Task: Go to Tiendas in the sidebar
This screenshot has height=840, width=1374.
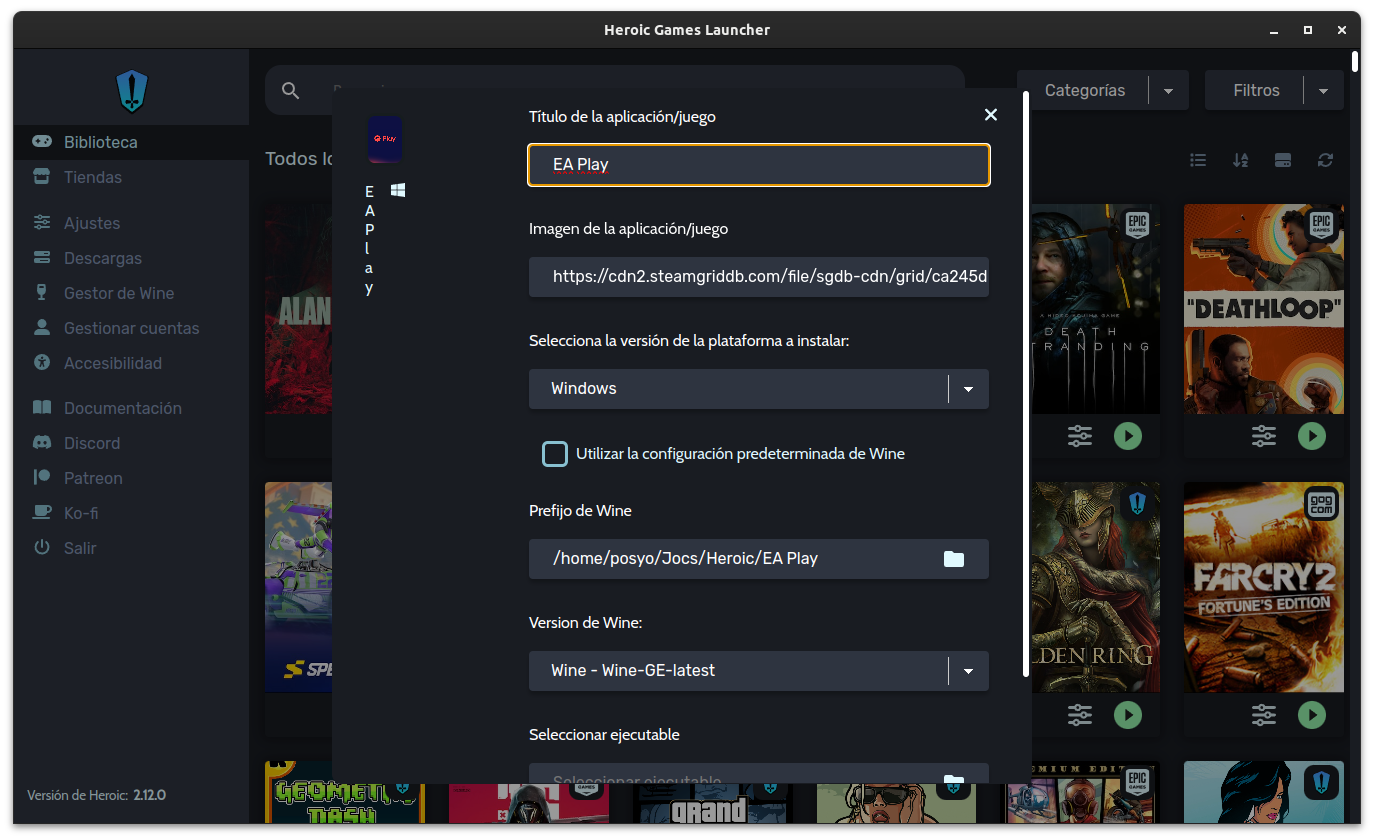Action: (93, 177)
